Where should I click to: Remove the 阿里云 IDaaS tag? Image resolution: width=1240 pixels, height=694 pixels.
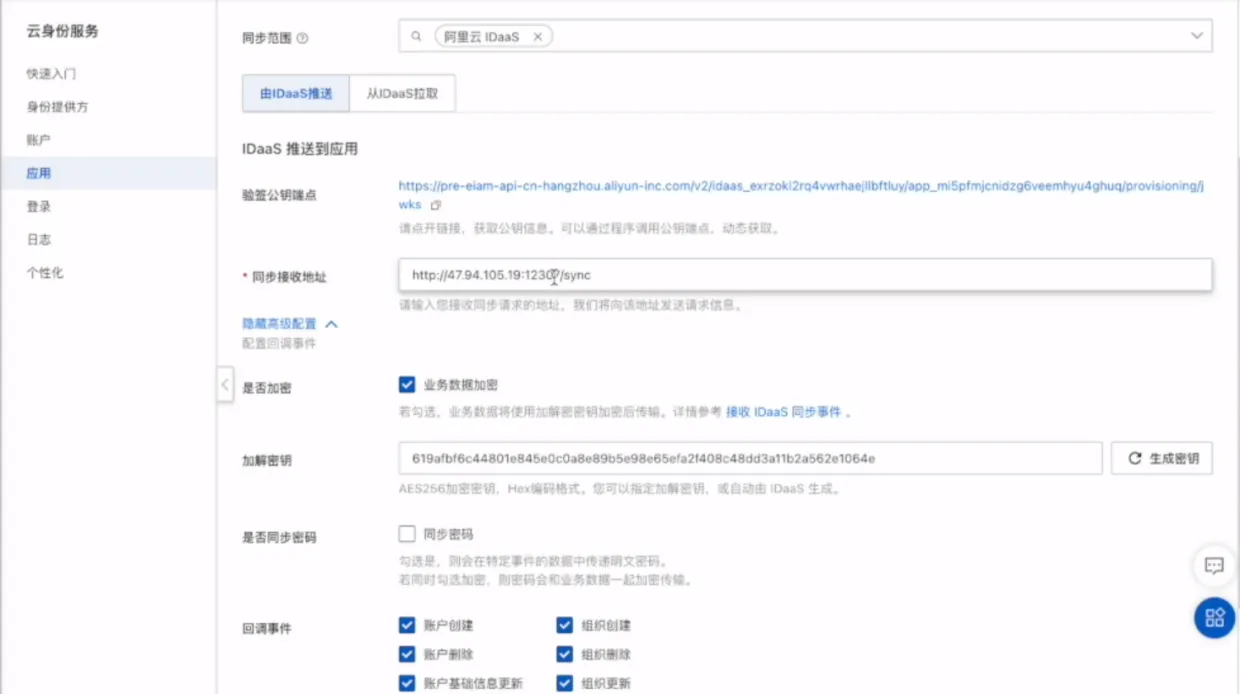click(x=538, y=35)
